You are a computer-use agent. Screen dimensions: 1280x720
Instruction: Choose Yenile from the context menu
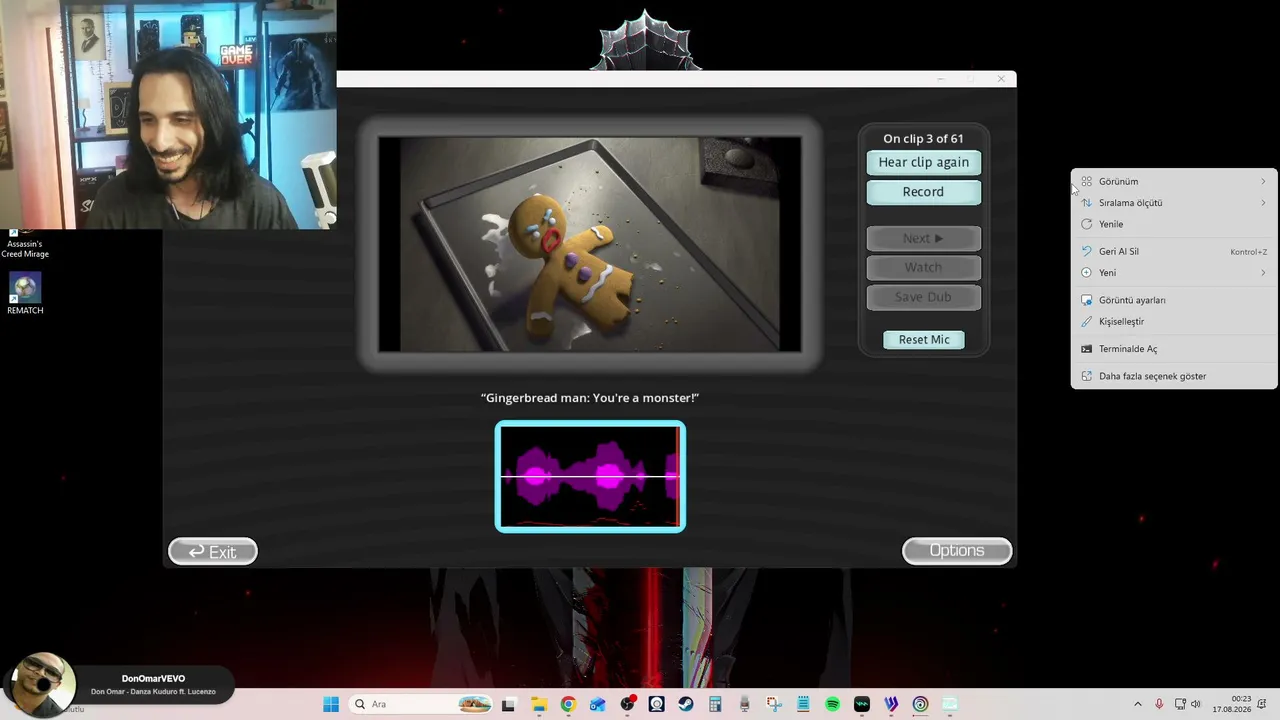click(x=1174, y=224)
